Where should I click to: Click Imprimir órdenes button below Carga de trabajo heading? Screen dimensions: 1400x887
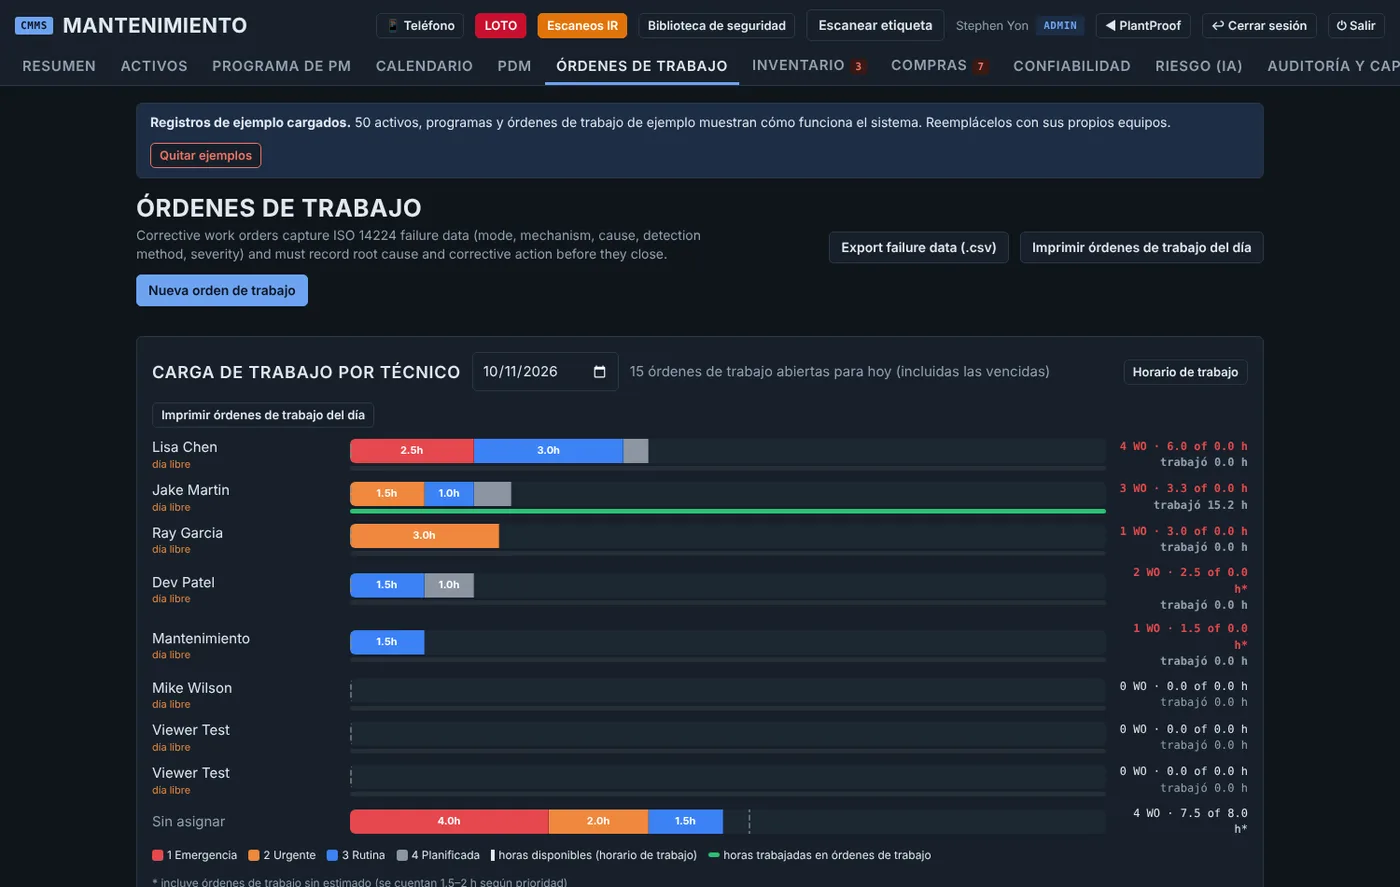[x=263, y=415]
